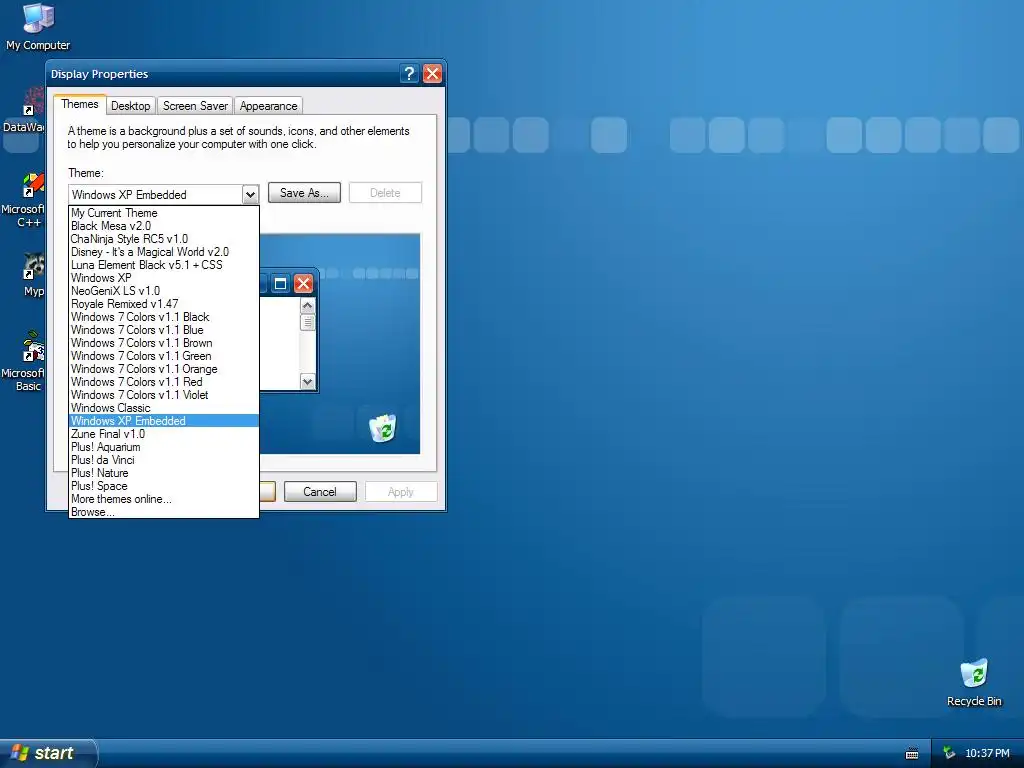Click the disabled Delete button
1024x768 pixels.
(x=385, y=193)
